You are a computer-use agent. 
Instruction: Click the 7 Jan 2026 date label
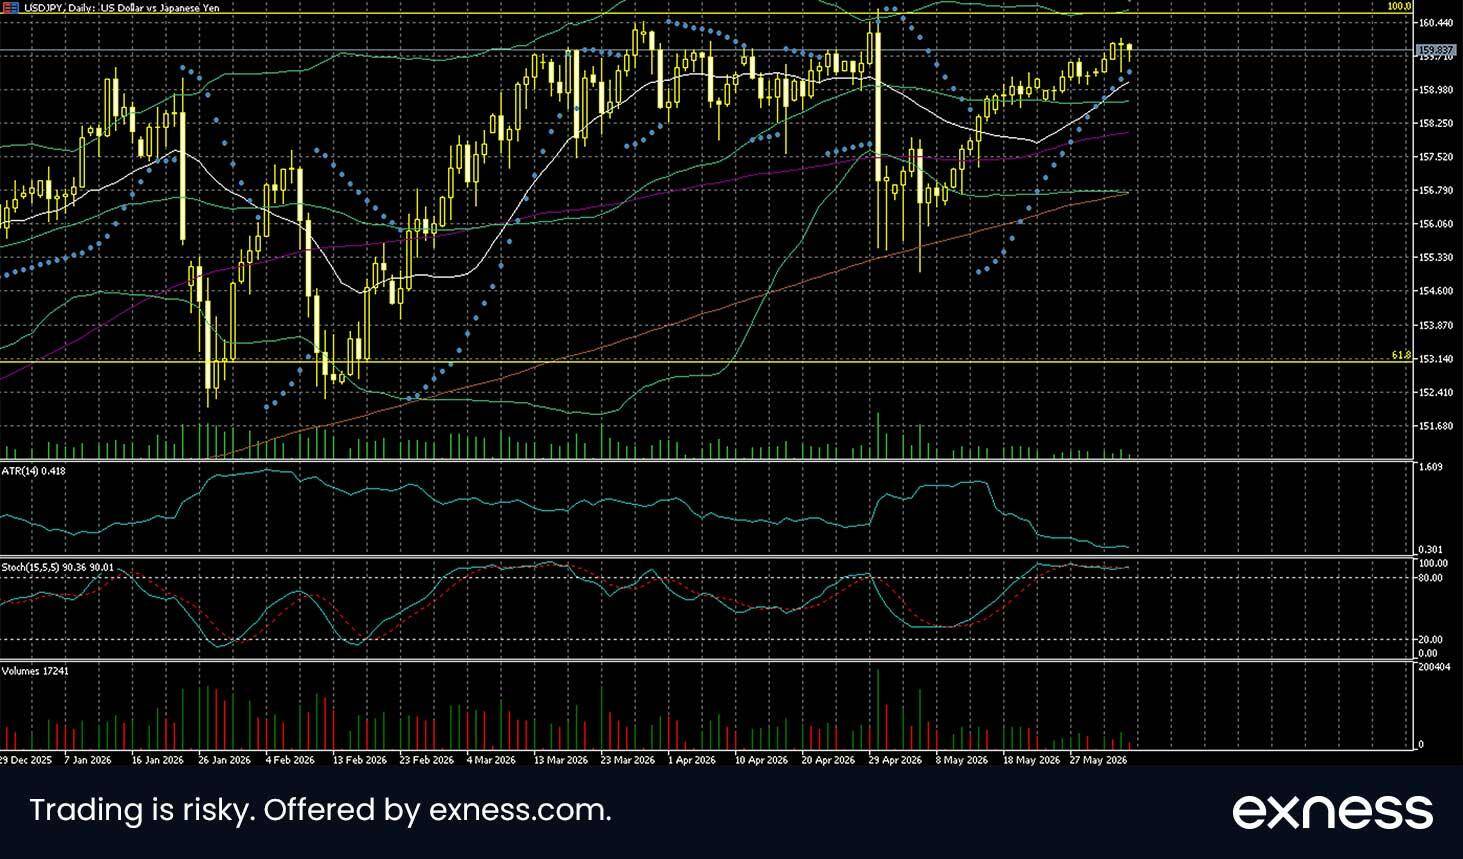pyautogui.click(x=88, y=760)
